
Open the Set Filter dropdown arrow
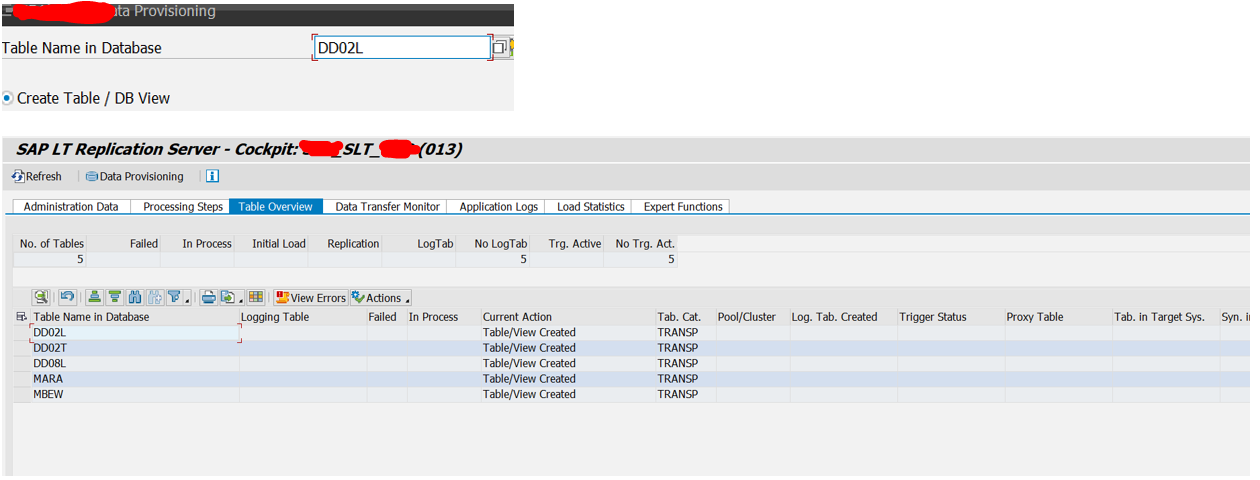pyautogui.click(x=187, y=299)
